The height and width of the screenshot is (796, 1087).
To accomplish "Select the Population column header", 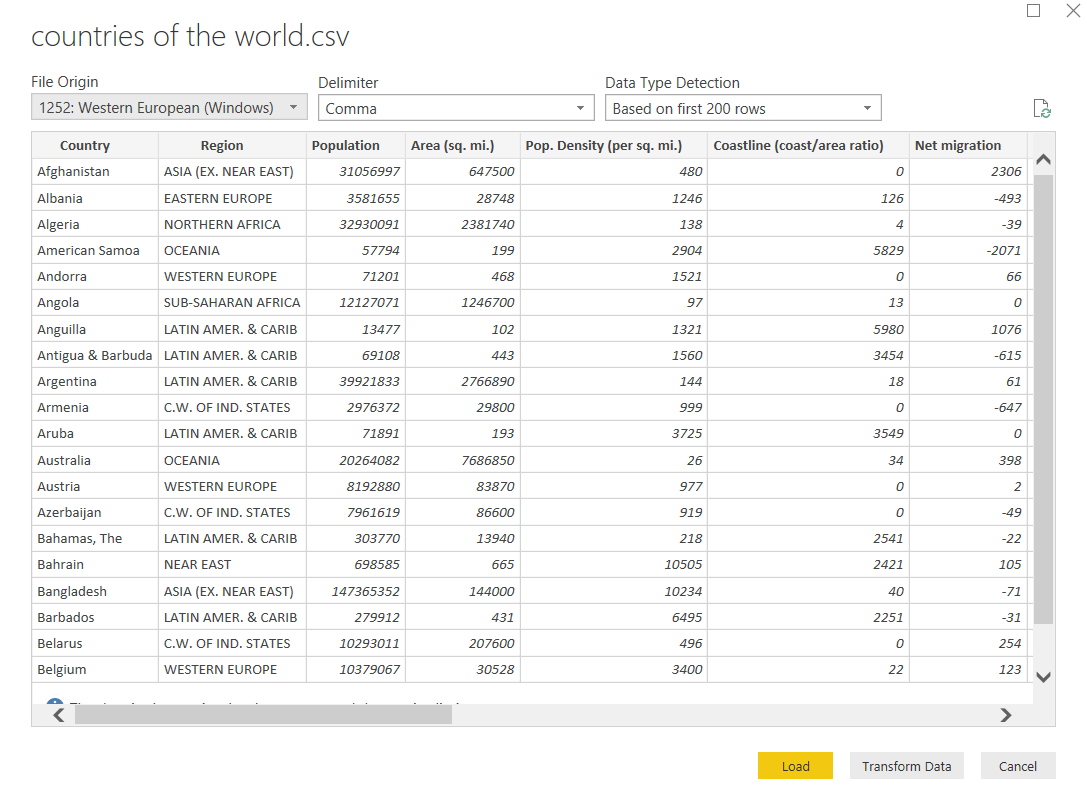I will pos(346,146).
